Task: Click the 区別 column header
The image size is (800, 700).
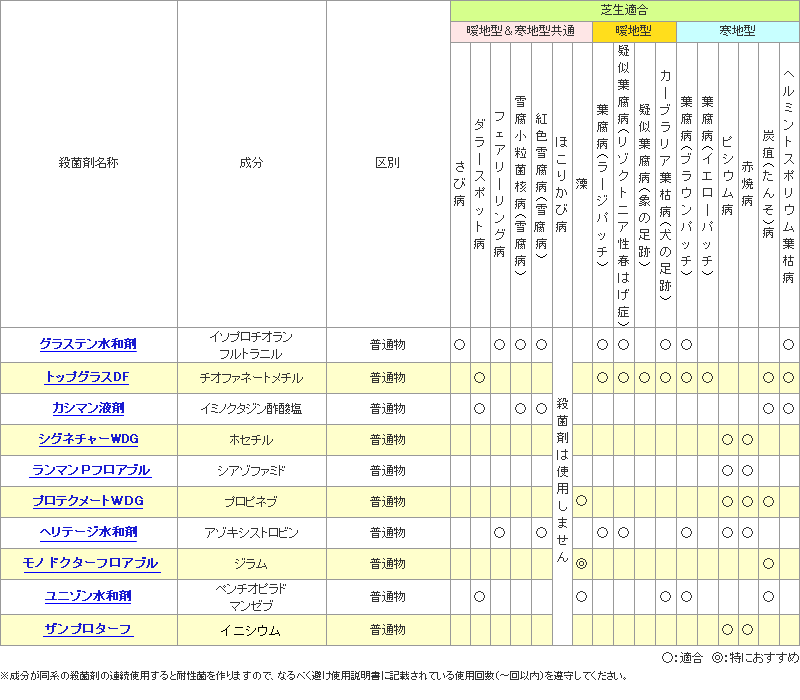Action: pyautogui.click(x=388, y=163)
